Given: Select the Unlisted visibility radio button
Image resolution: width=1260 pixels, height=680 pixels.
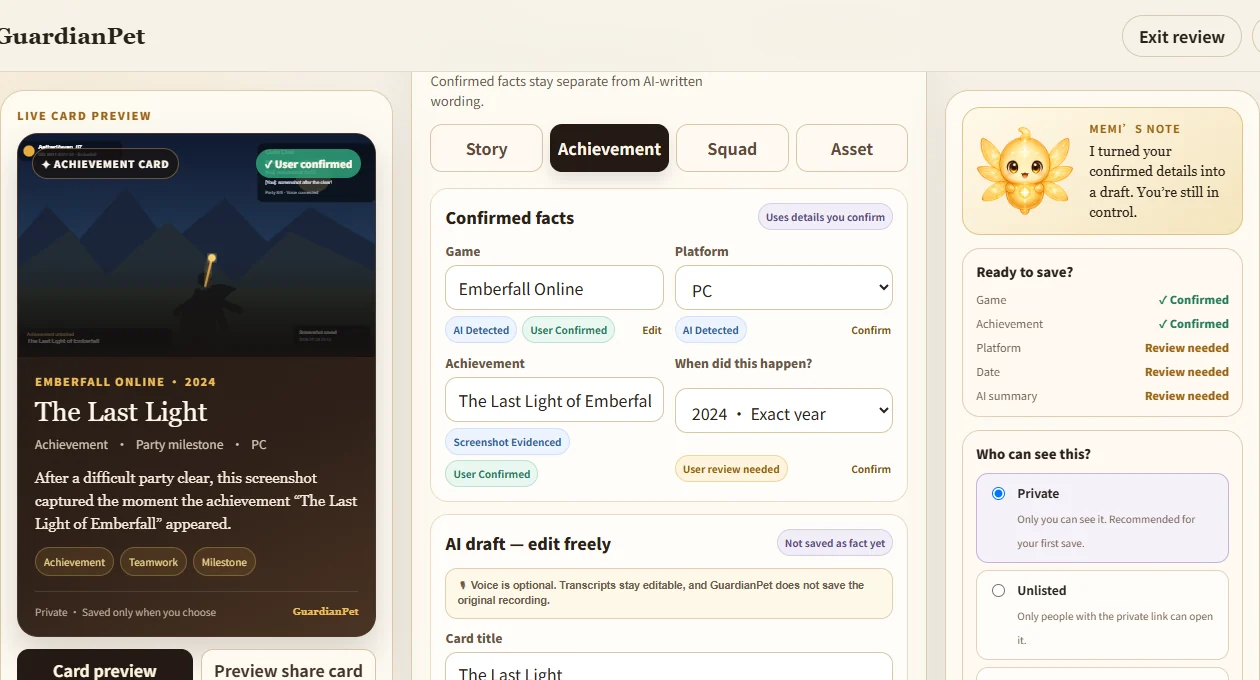Looking at the screenshot, I should click(998, 591).
